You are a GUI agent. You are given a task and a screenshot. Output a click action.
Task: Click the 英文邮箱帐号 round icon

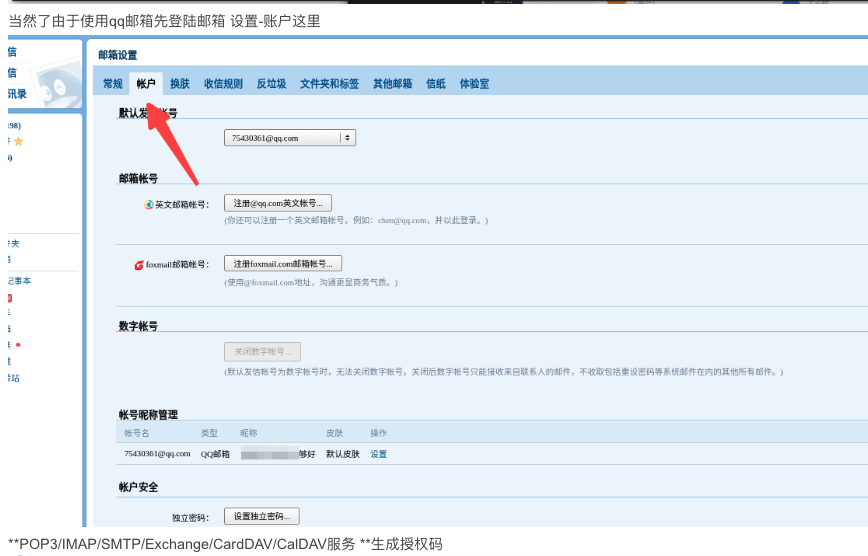(148, 204)
